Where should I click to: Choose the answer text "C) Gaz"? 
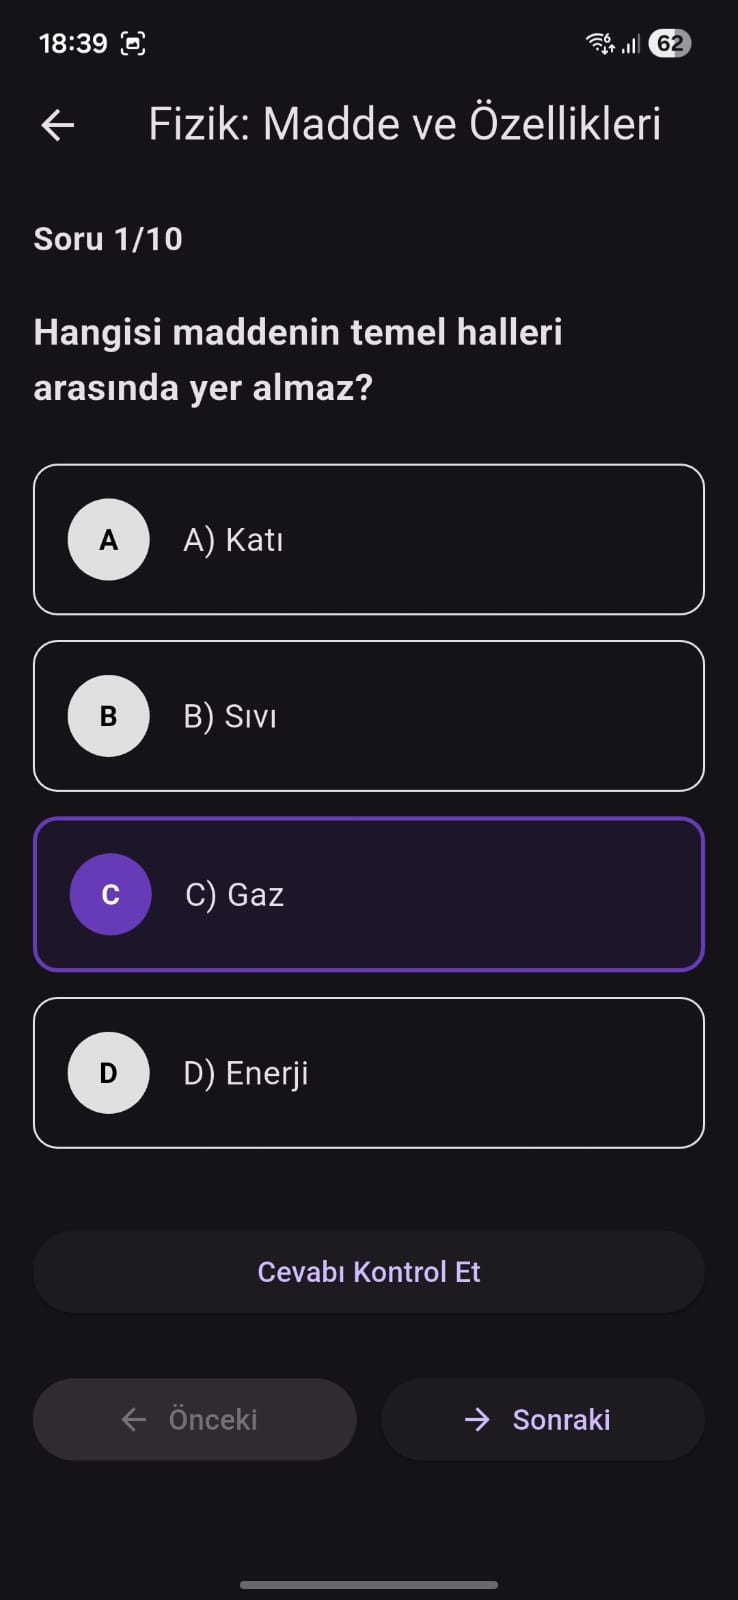tap(235, 894)
